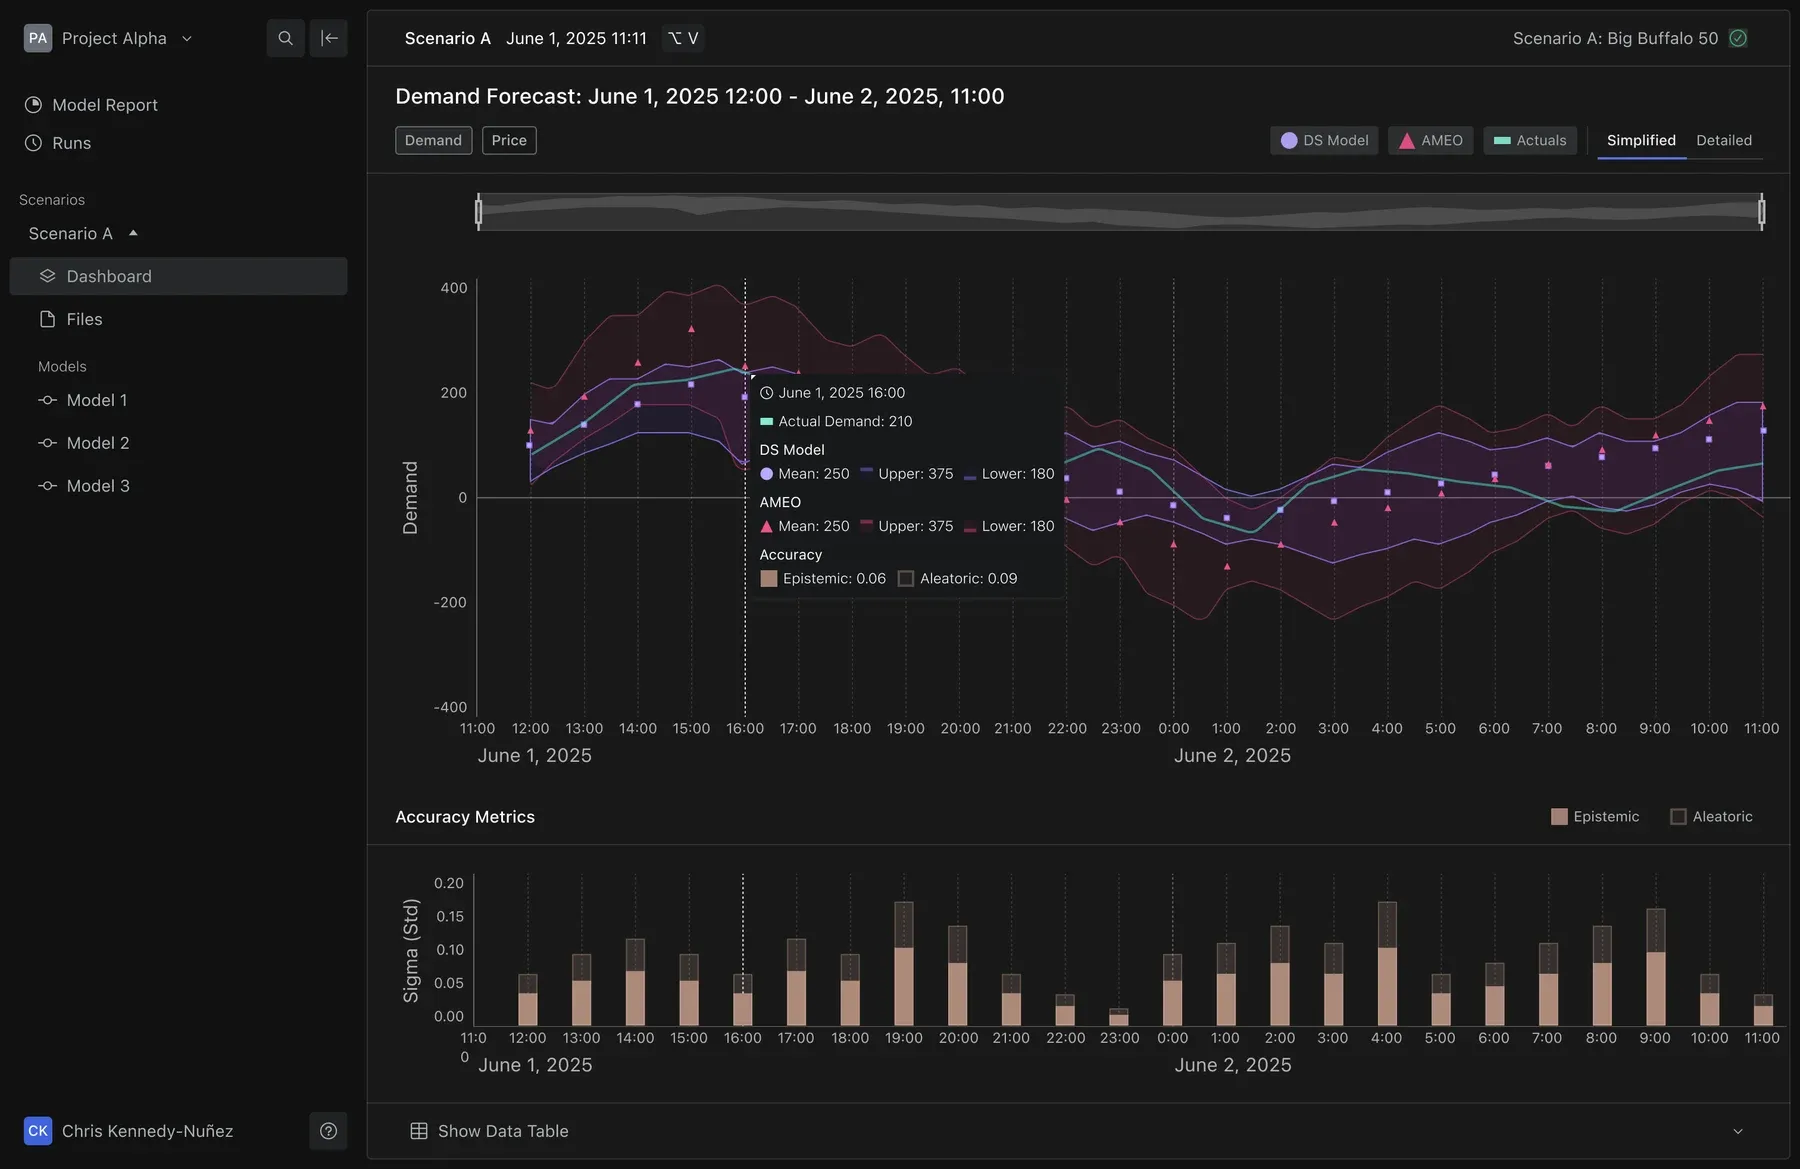Collapse sidebar with the panel-collapse icon

328,38
